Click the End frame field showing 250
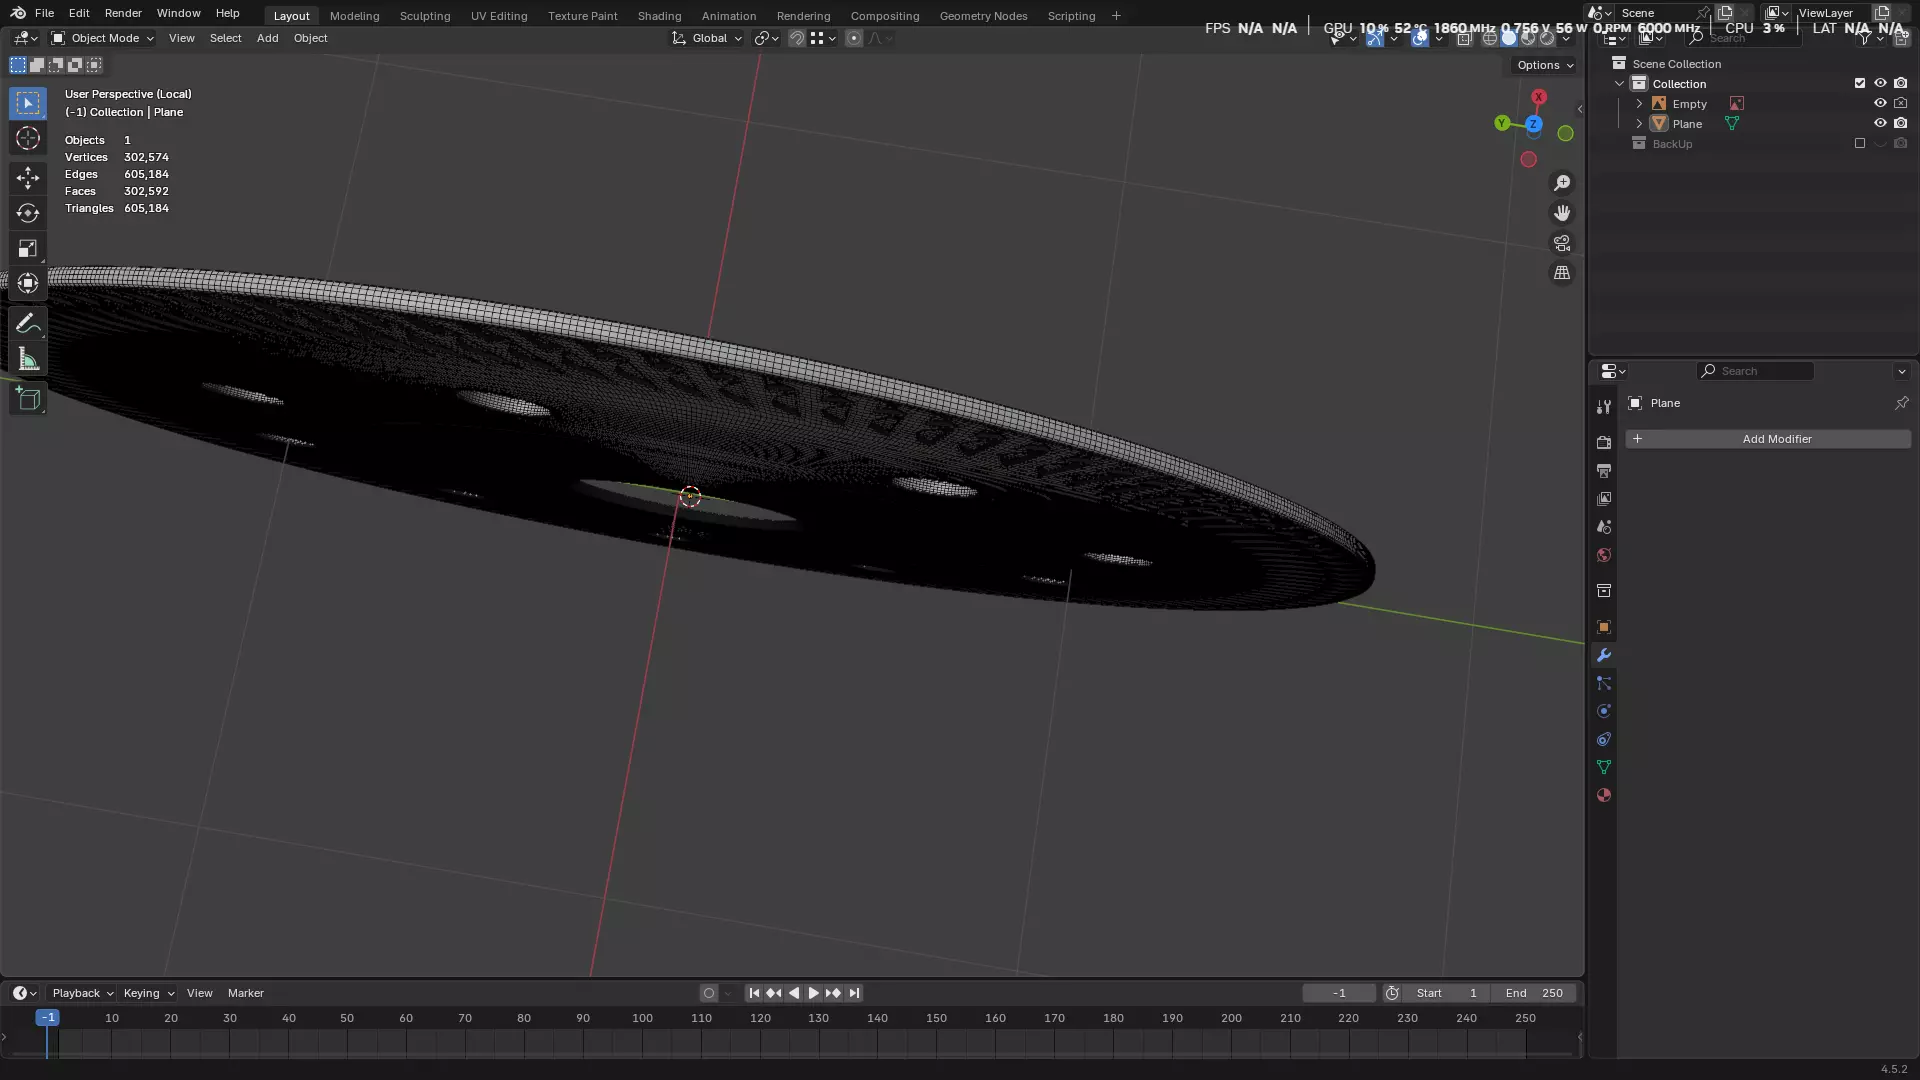 click(x=1534, y=993)
